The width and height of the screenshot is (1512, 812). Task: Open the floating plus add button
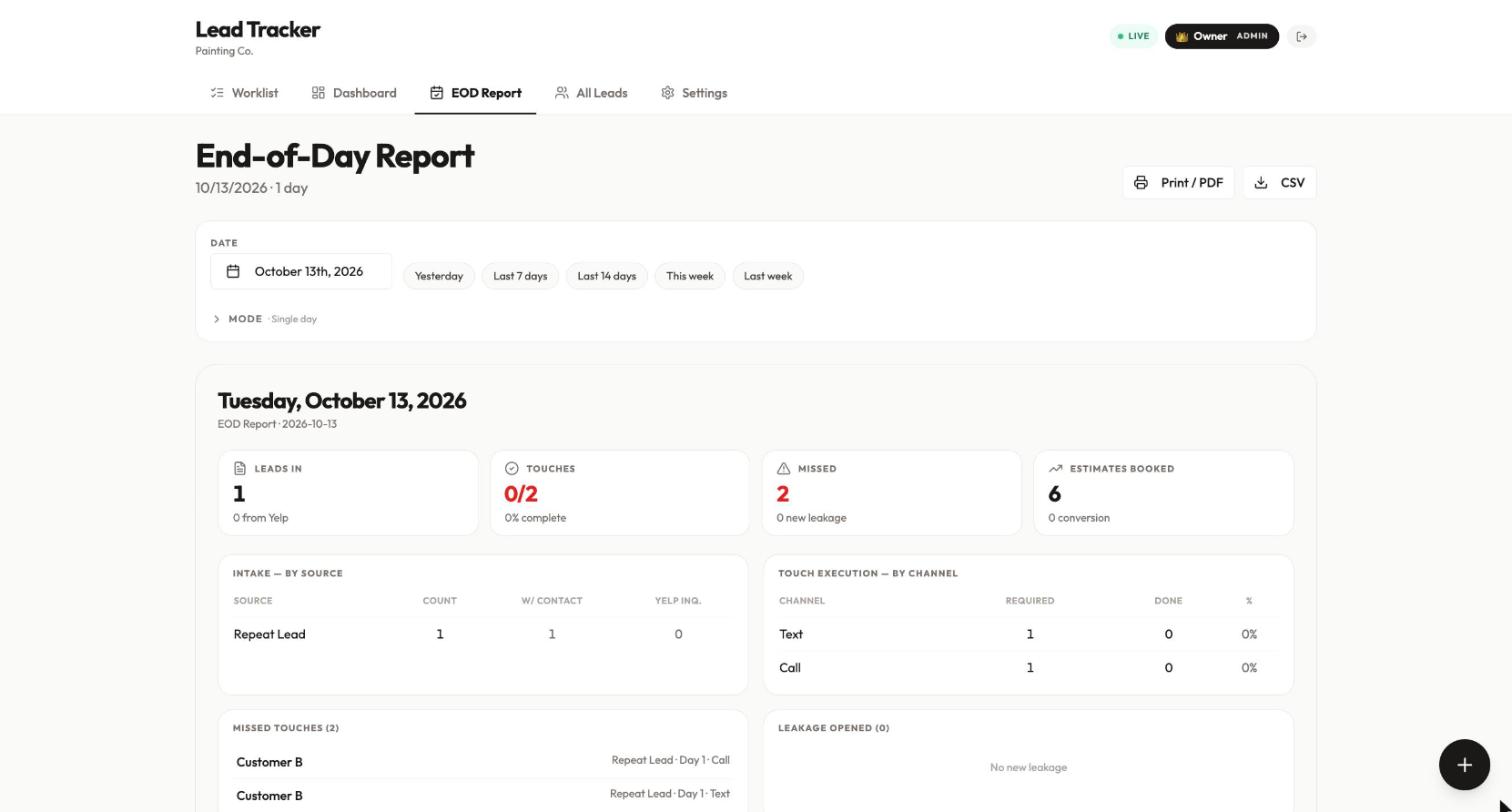tap(1464, 765)
